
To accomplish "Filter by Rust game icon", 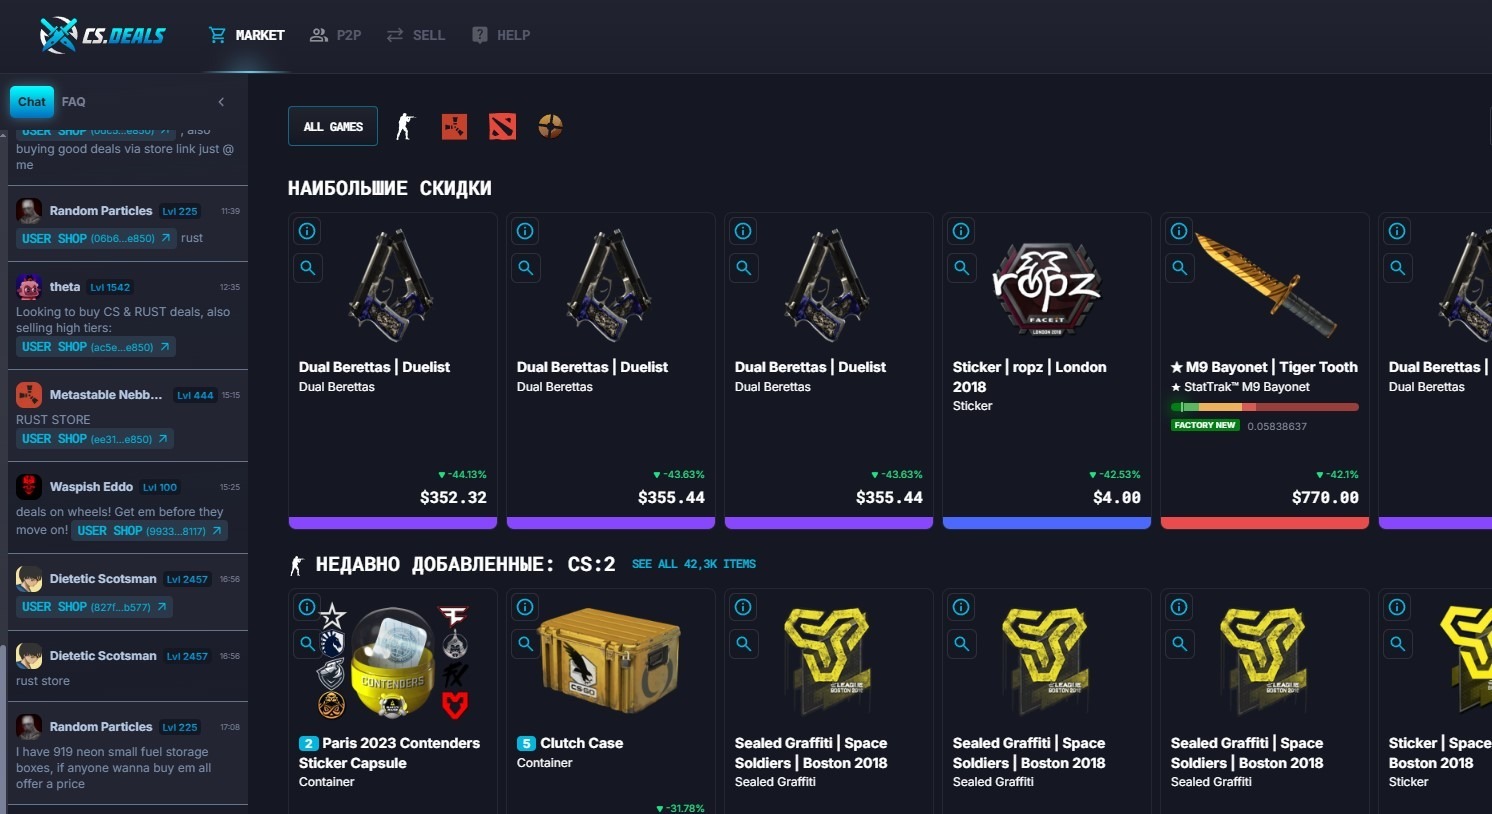I will (454, 126).
